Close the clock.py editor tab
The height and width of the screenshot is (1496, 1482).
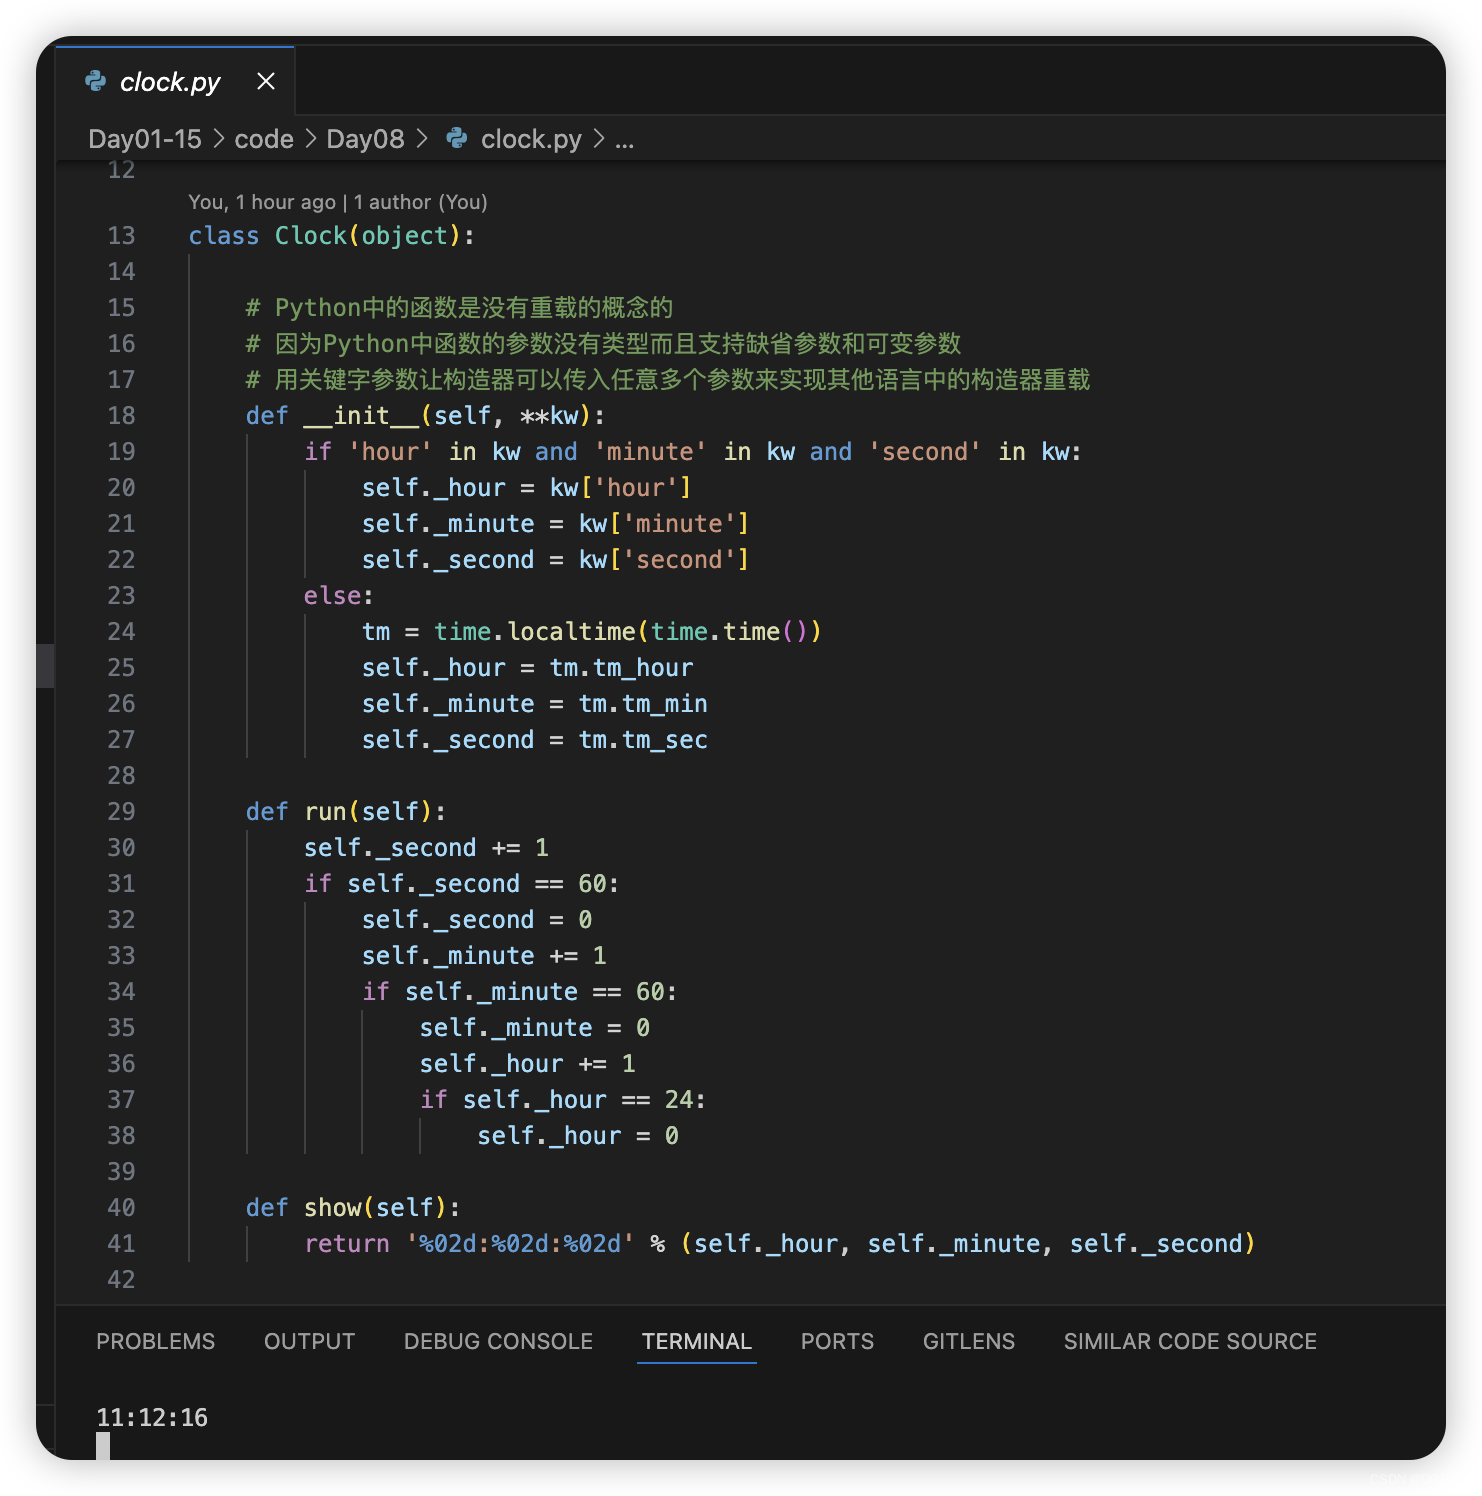point(264,82)
